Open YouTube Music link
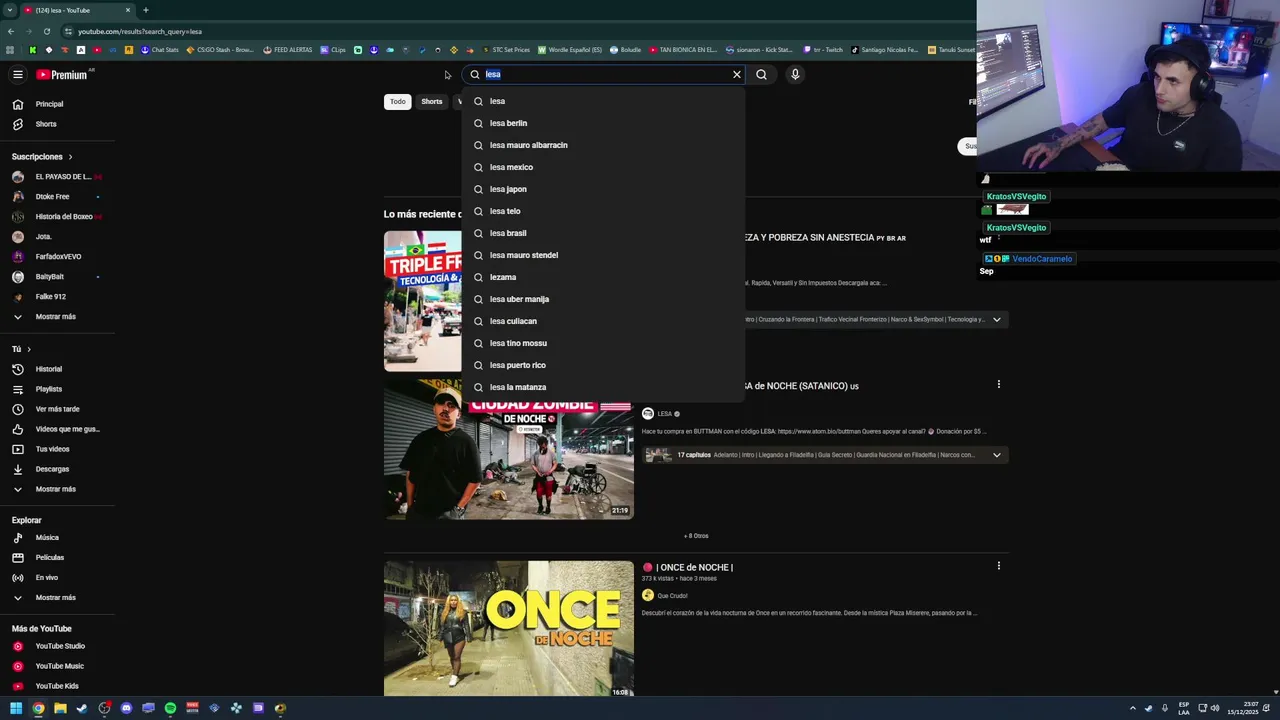This screenshot has height=720, width=1280. tap(59, 666)
